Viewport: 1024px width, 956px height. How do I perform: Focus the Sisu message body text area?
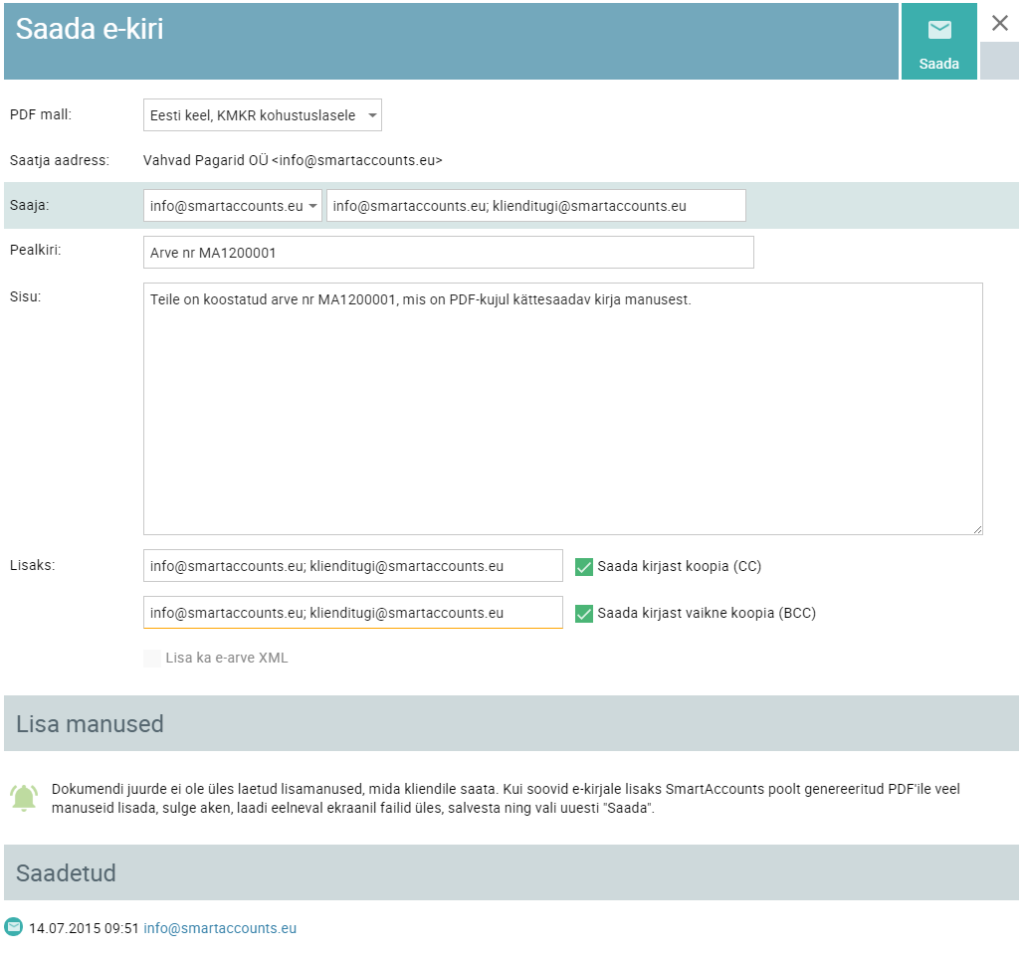(x=562, y=409)
